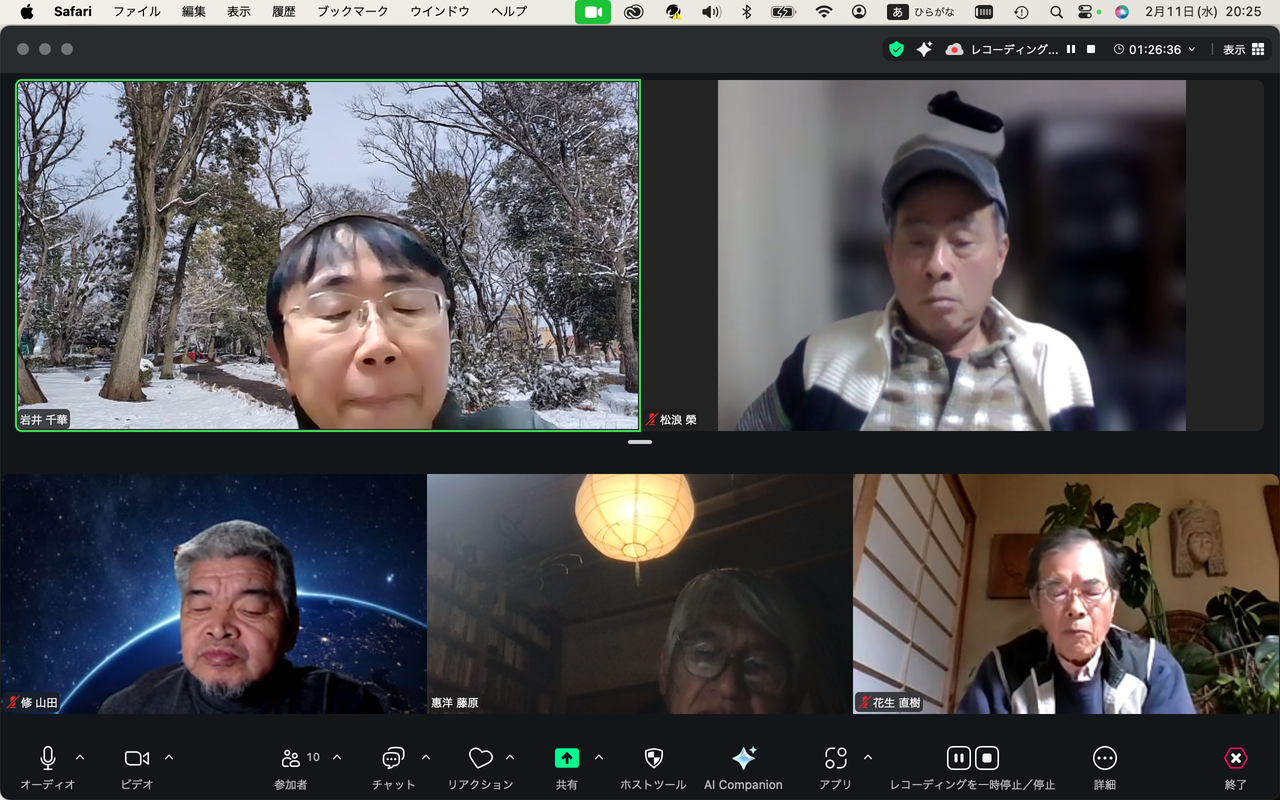The width and height of the screenshot is (1280, 800).
Task: Click the AI Companion sparkle beside the shield
Action: click(x=924, y=49)
